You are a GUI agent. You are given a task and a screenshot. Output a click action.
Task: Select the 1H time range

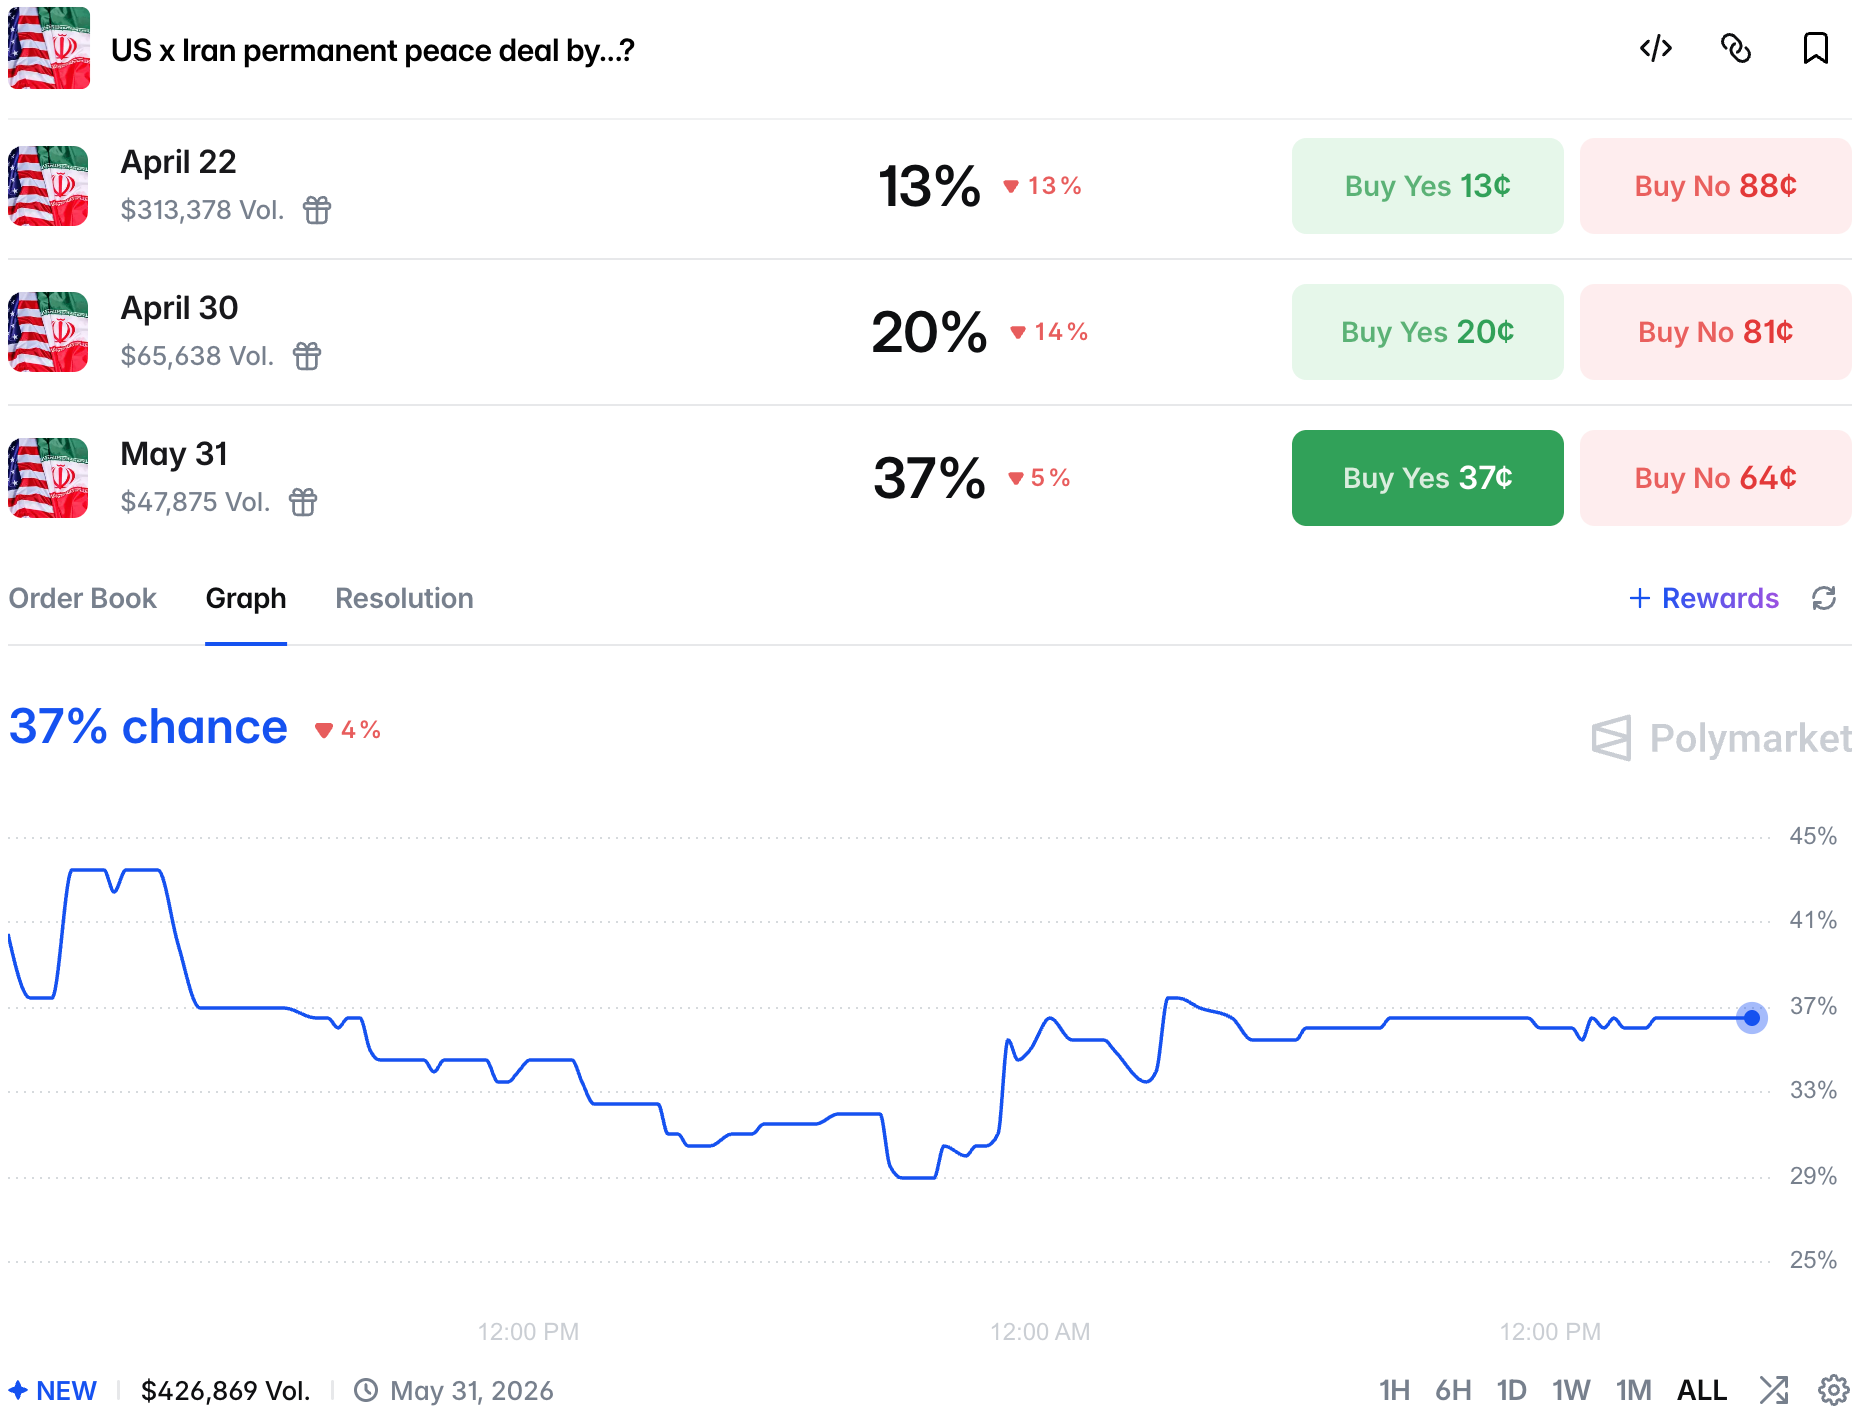[1394, 1390]
